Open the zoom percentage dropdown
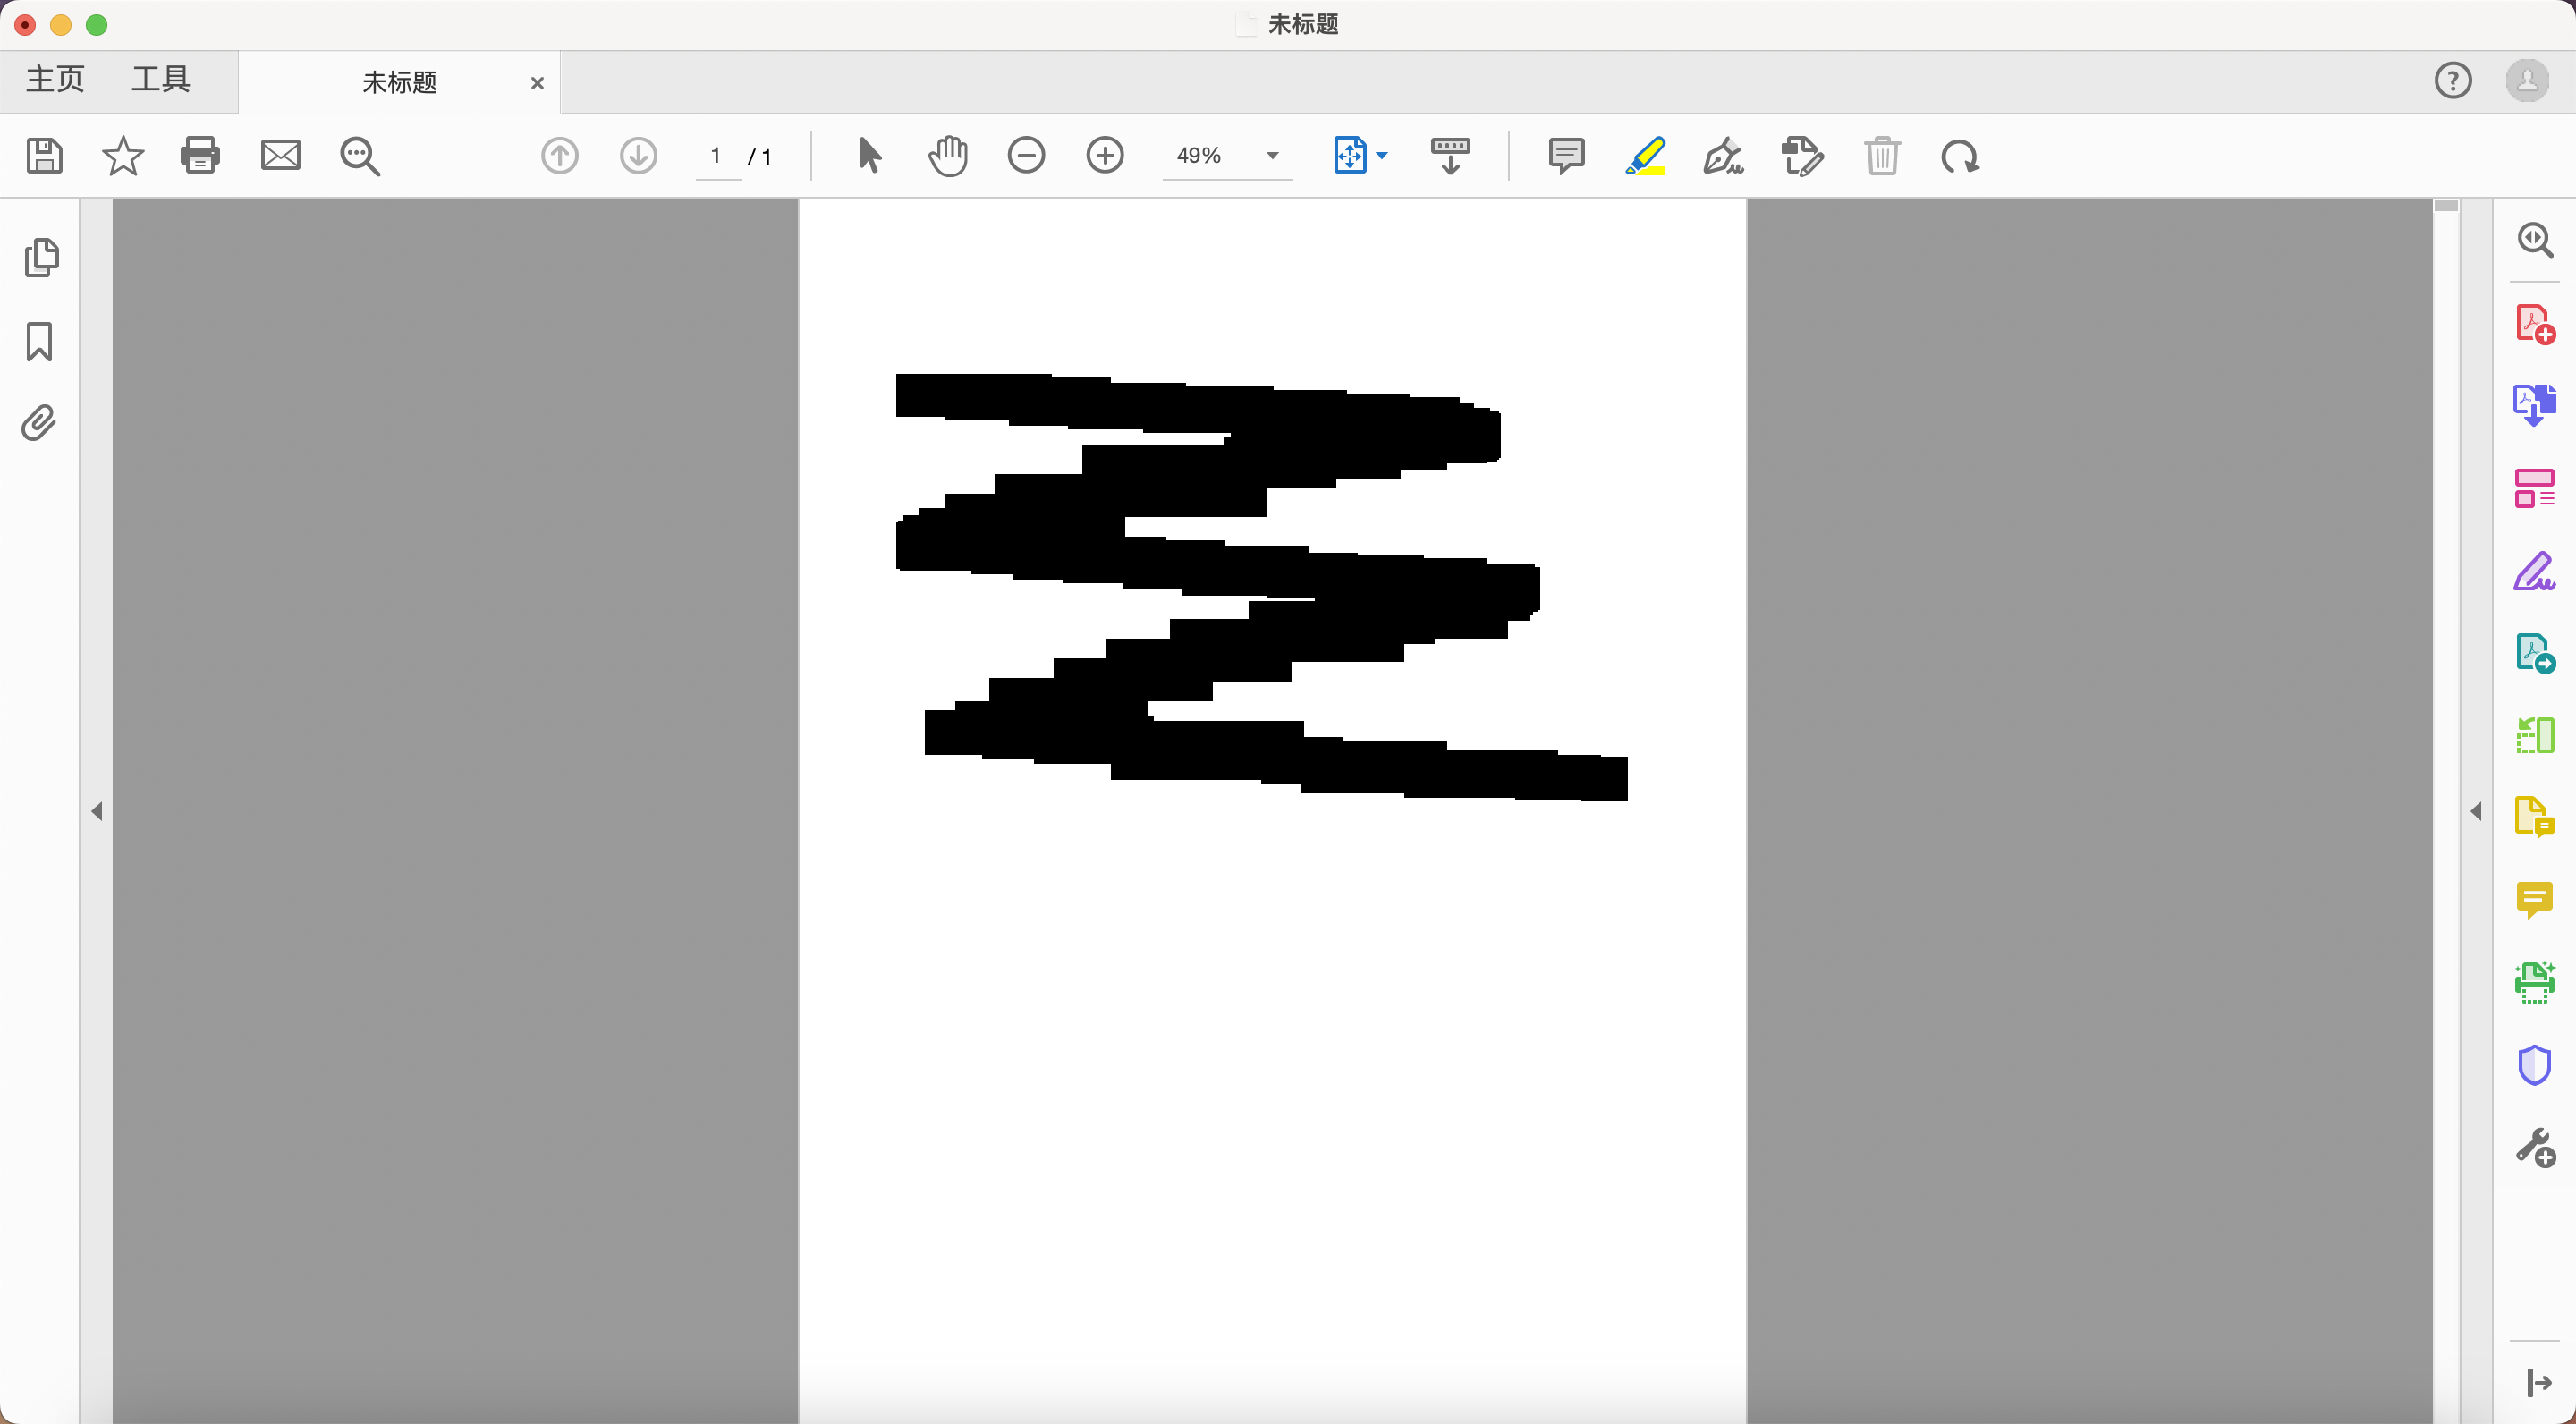Image resolution: width=2576 pixels, height=1424 pixels. click(1272, 156)
